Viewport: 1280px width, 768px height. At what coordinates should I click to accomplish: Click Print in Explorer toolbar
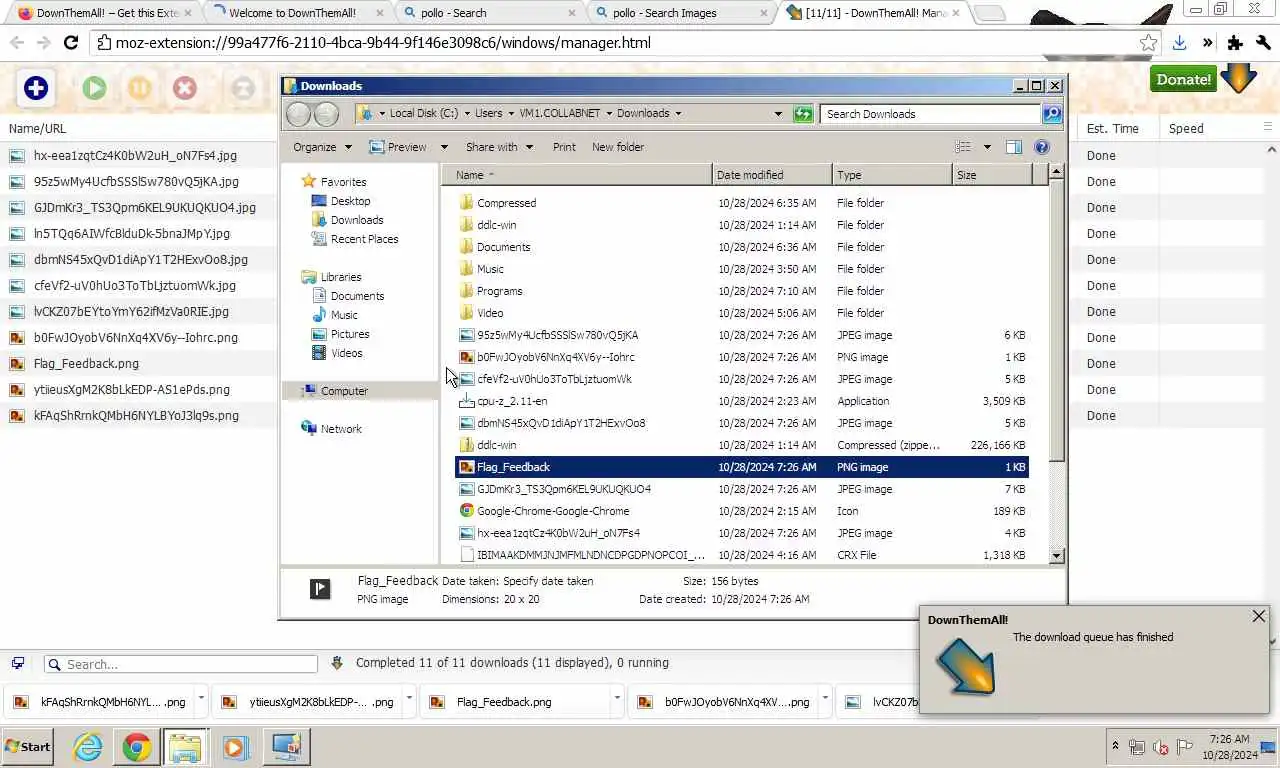click(564, 147)
